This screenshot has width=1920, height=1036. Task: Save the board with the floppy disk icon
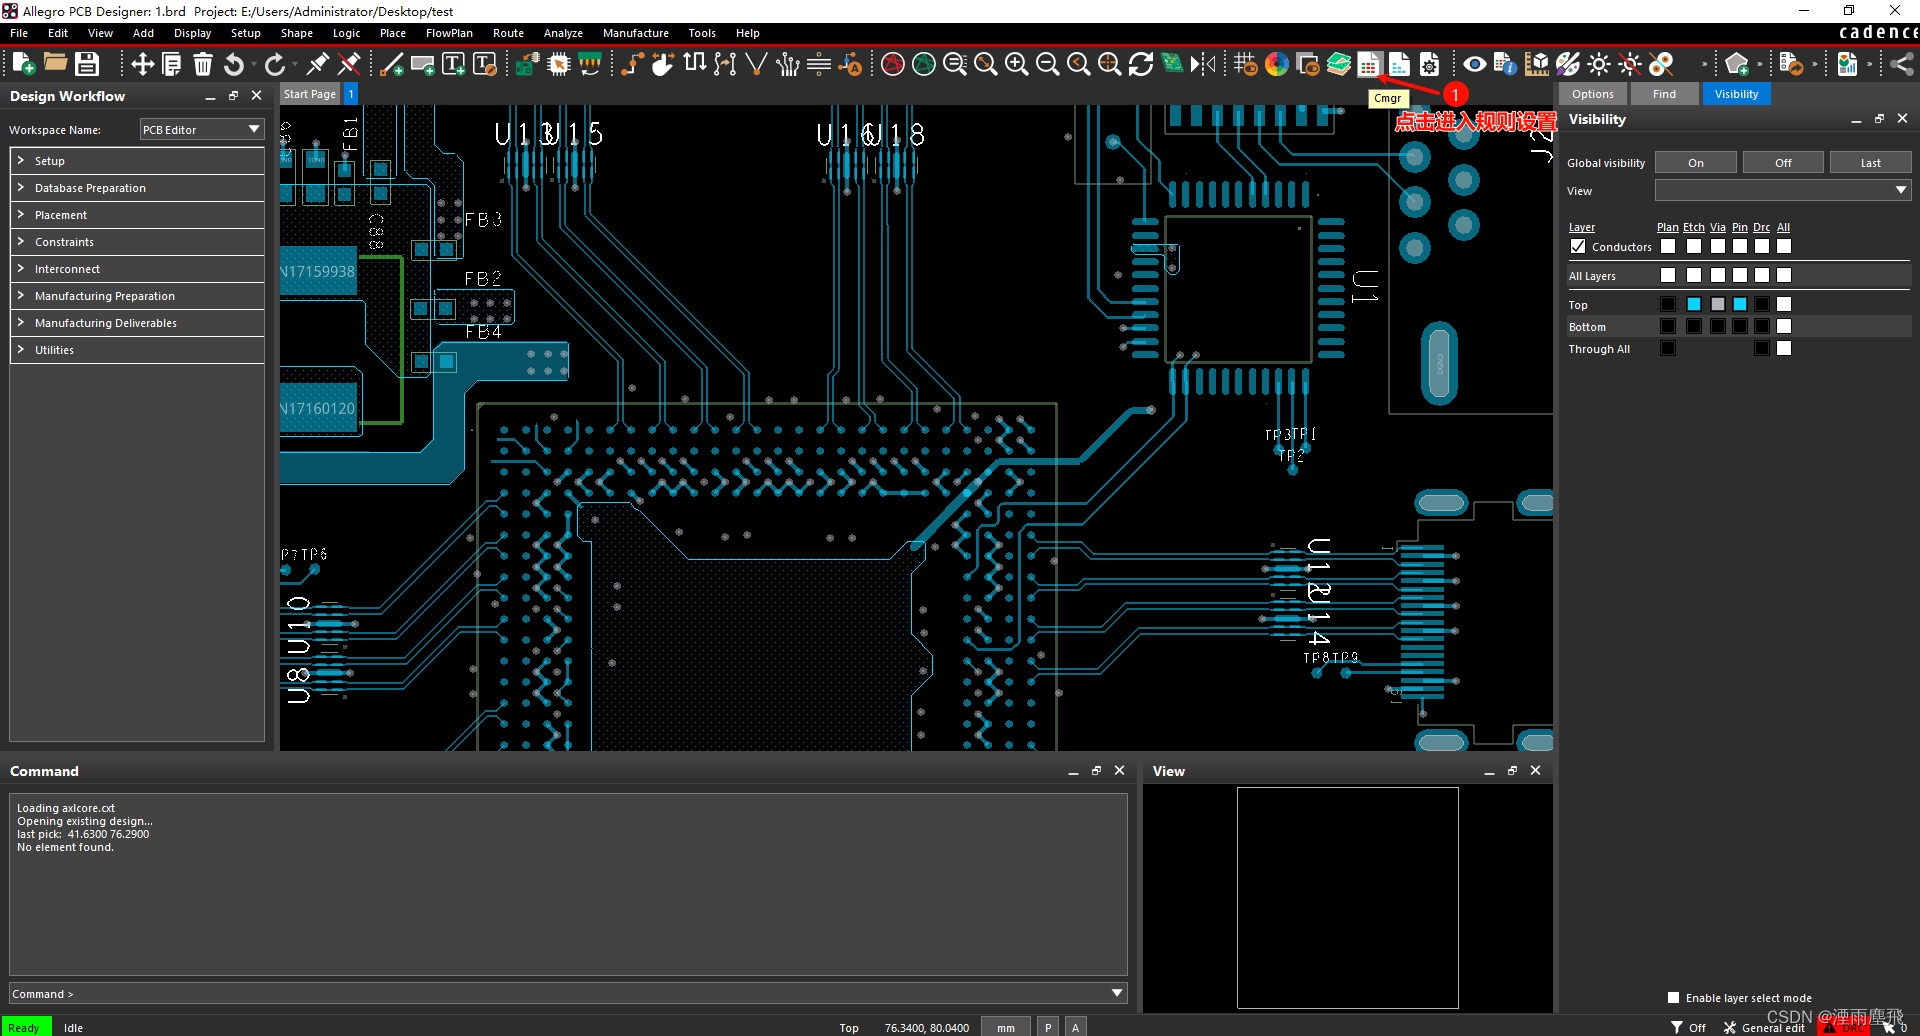pos(87,64)
